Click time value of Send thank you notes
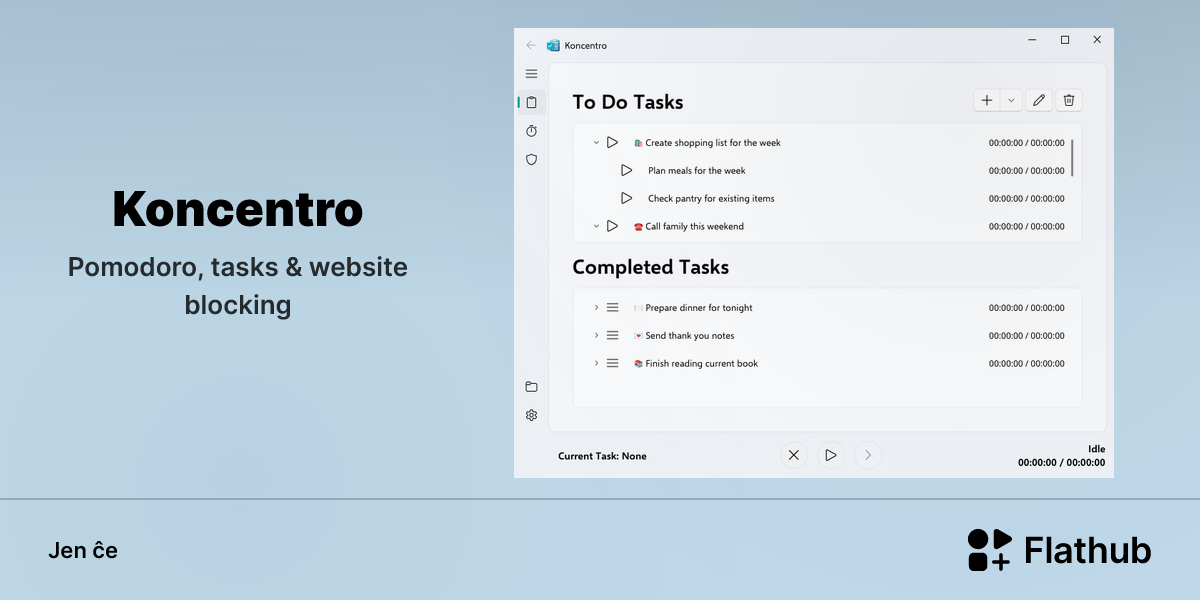 tap(1027, 336)
